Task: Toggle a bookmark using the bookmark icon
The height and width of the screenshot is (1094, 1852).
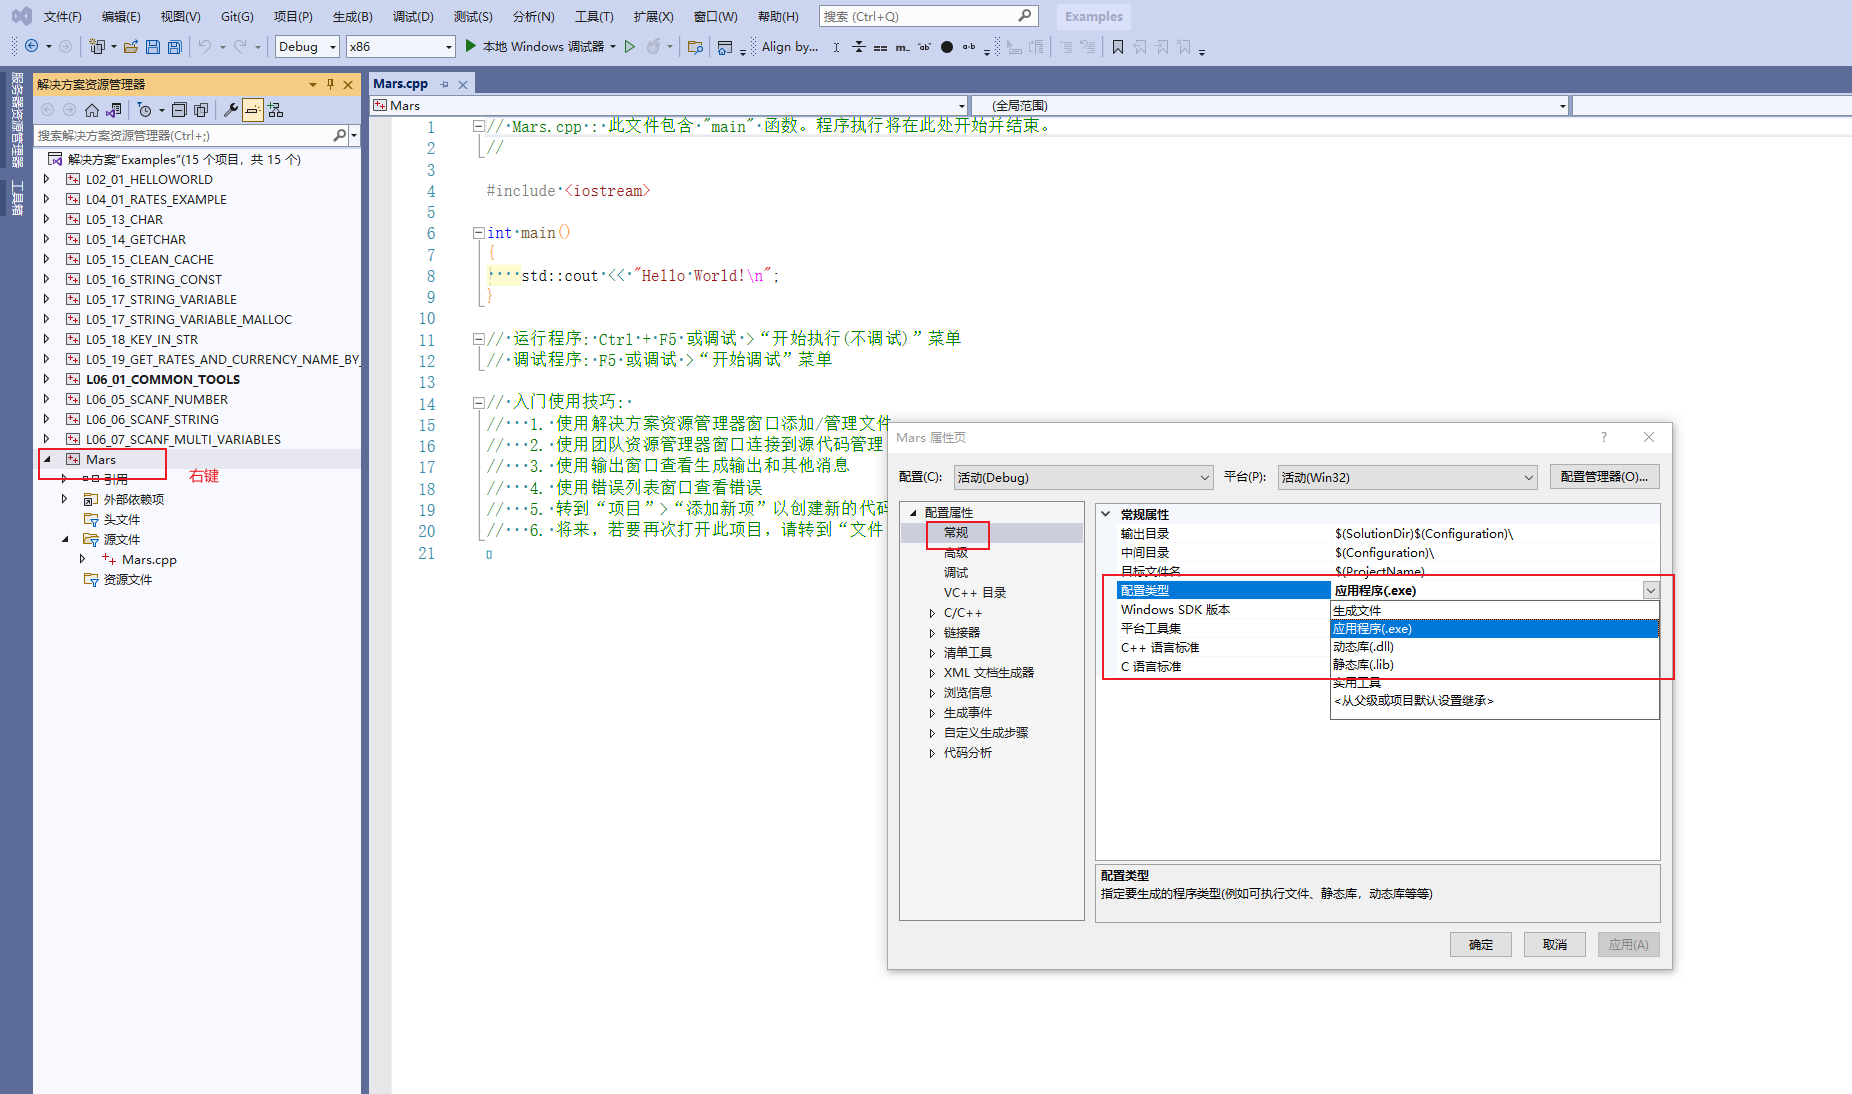Action: click(1117, 46)
